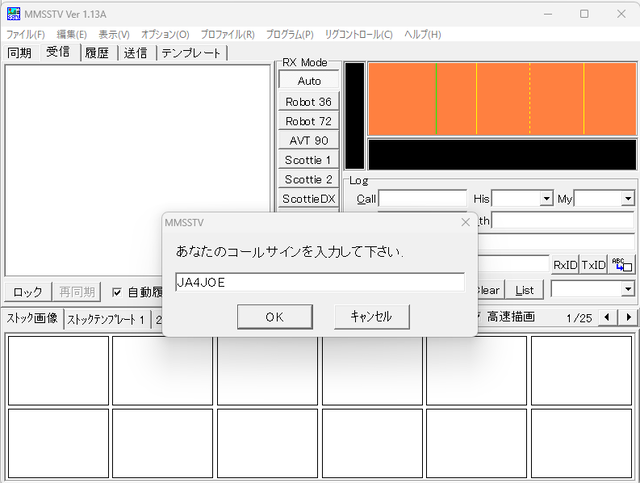640x483 pixels.
Task: Select ScottieDX RX mode
Action: (x=309, y=199)
